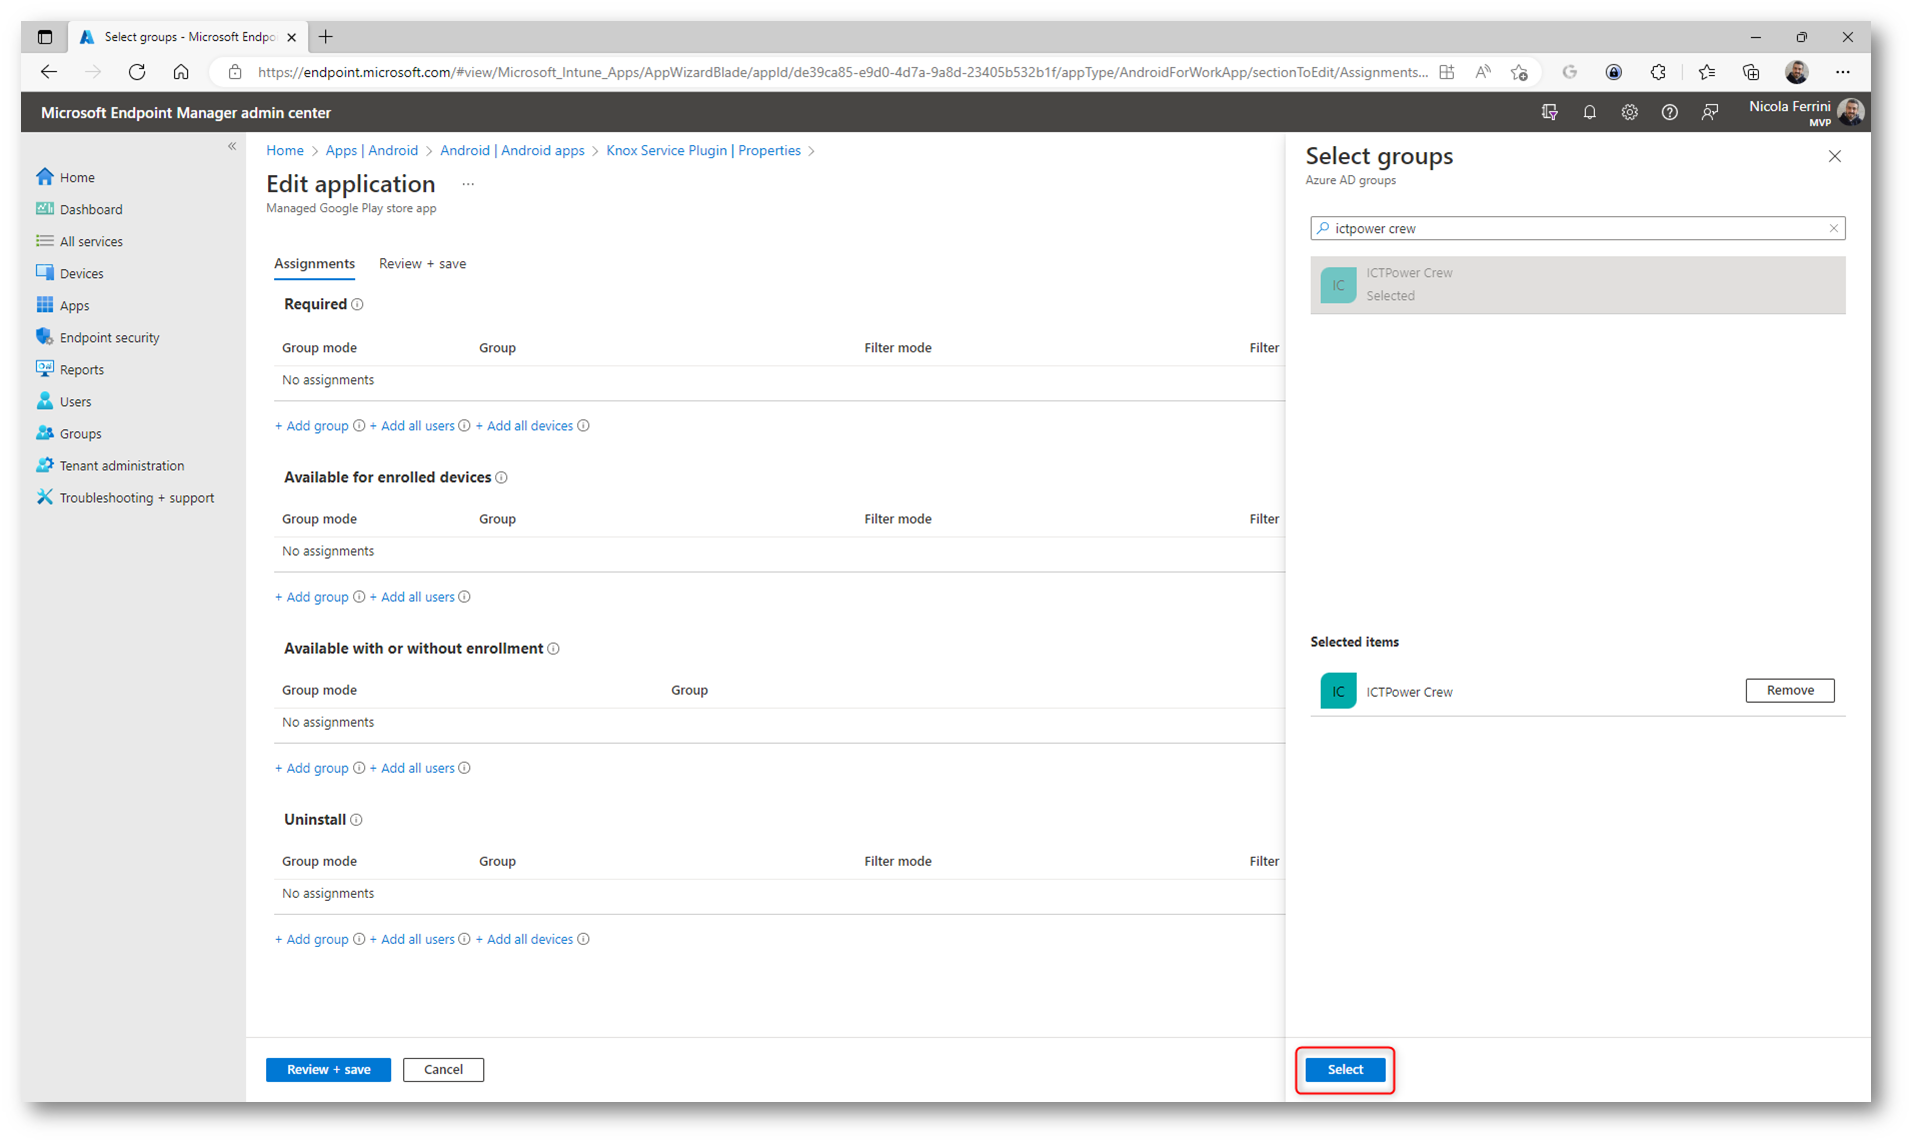Open Endpoint security section

click(109, 337)
